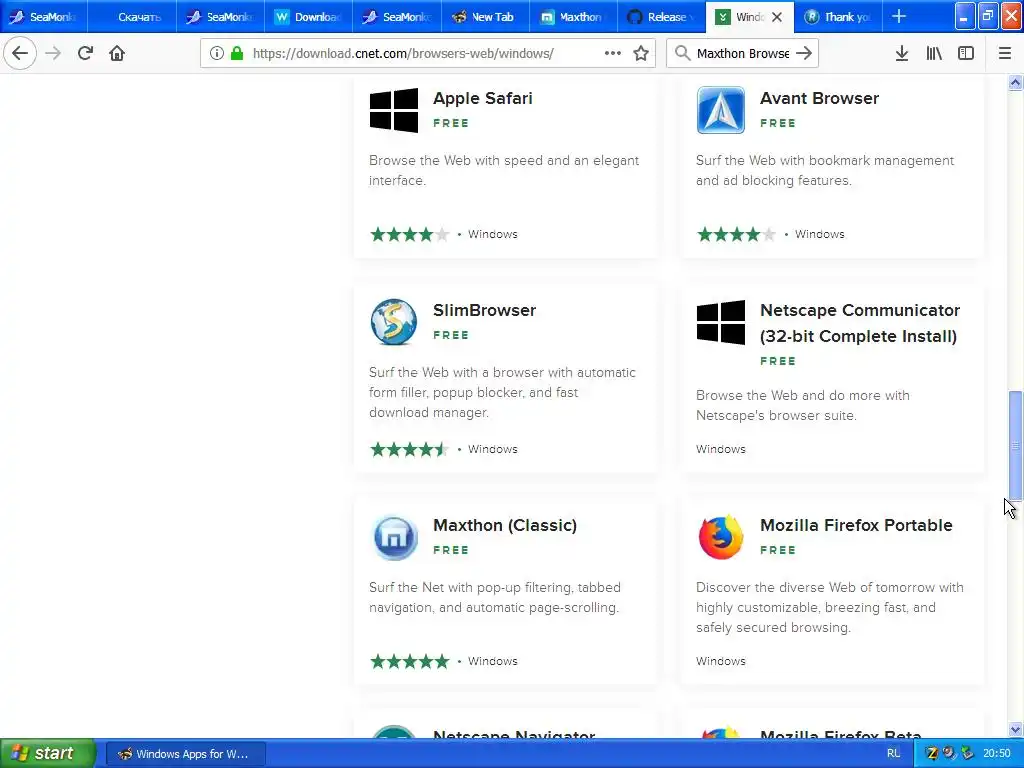Click the Netscape browser suite description
The image size is (1024, 768).
(x=803, y=406)
